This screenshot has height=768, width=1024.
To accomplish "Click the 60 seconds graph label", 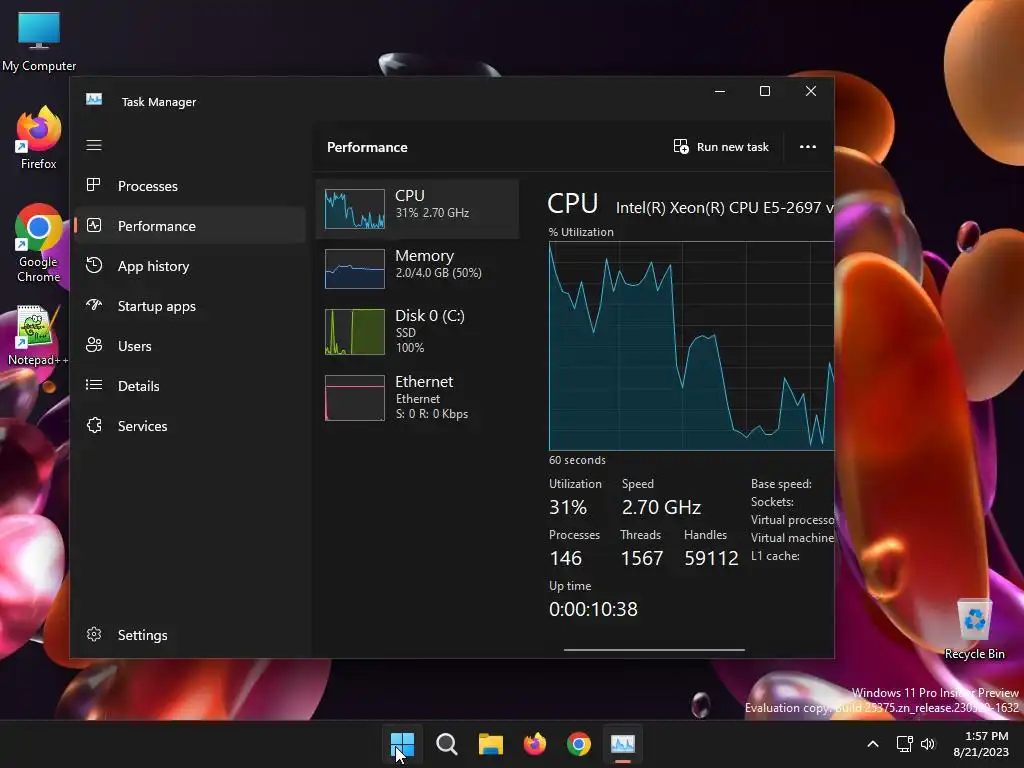I will (x=577, y=460).
